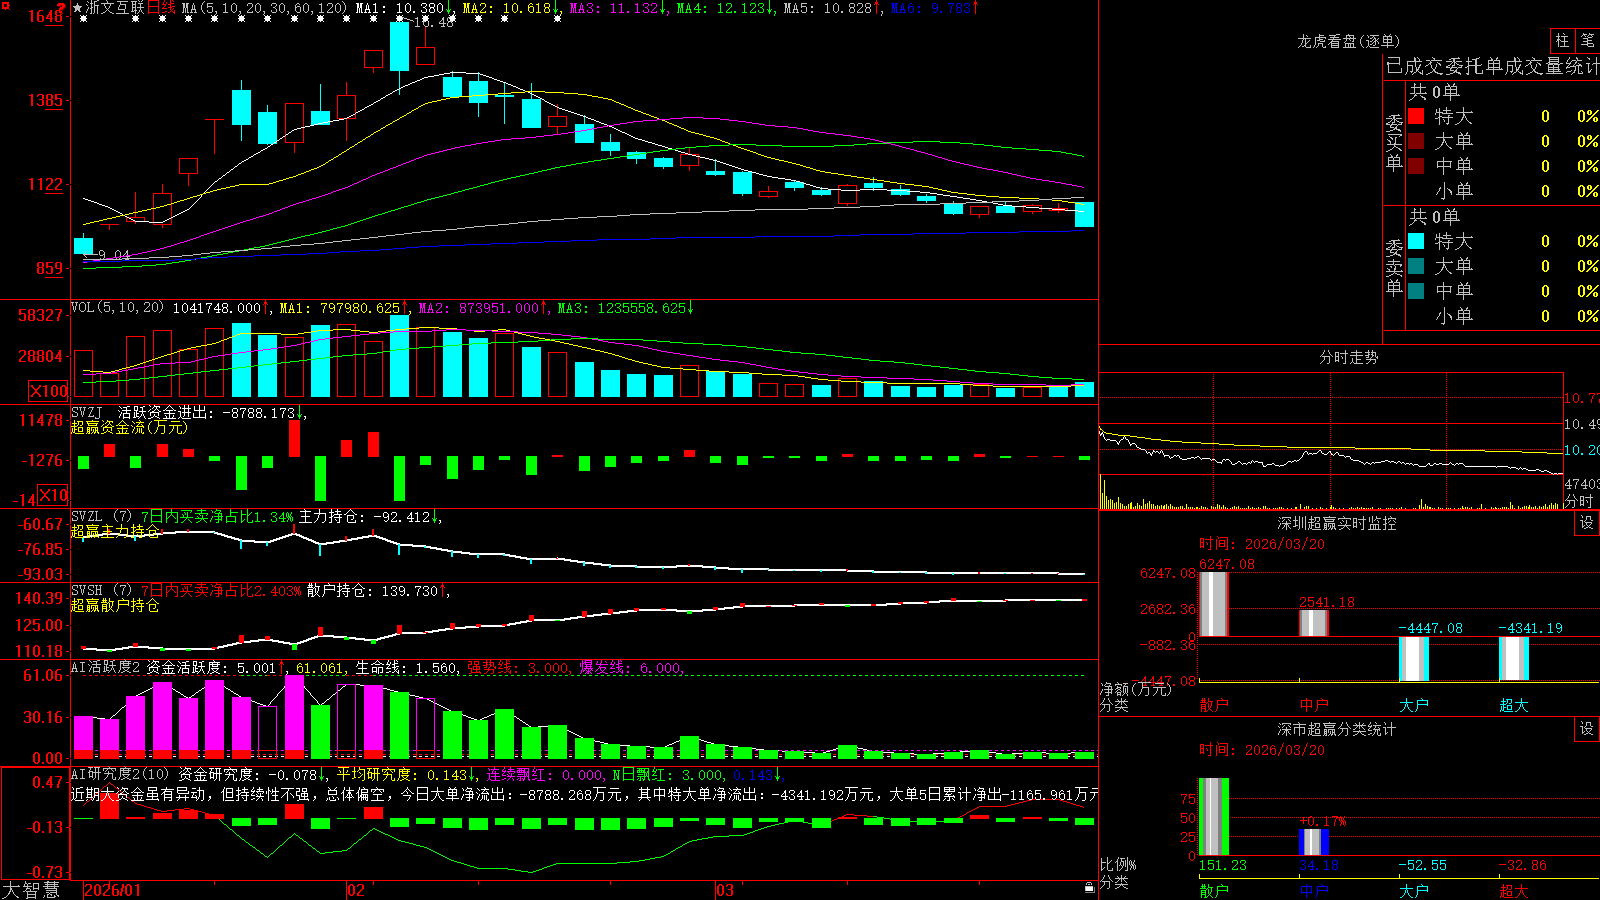This screenshot has height=900, width=1600.
Task: Switch order view to 柱 mode
Action: tap(1562, 40)
